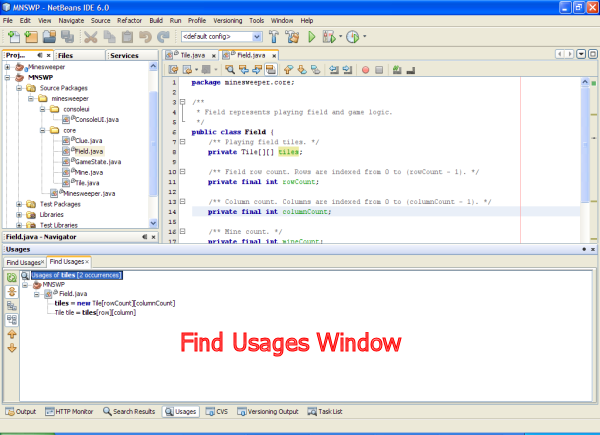Image resolution: width=600 pixels, height=435 pixels.
Task: Click the Cut scissors icon
Action: point(91,37)
